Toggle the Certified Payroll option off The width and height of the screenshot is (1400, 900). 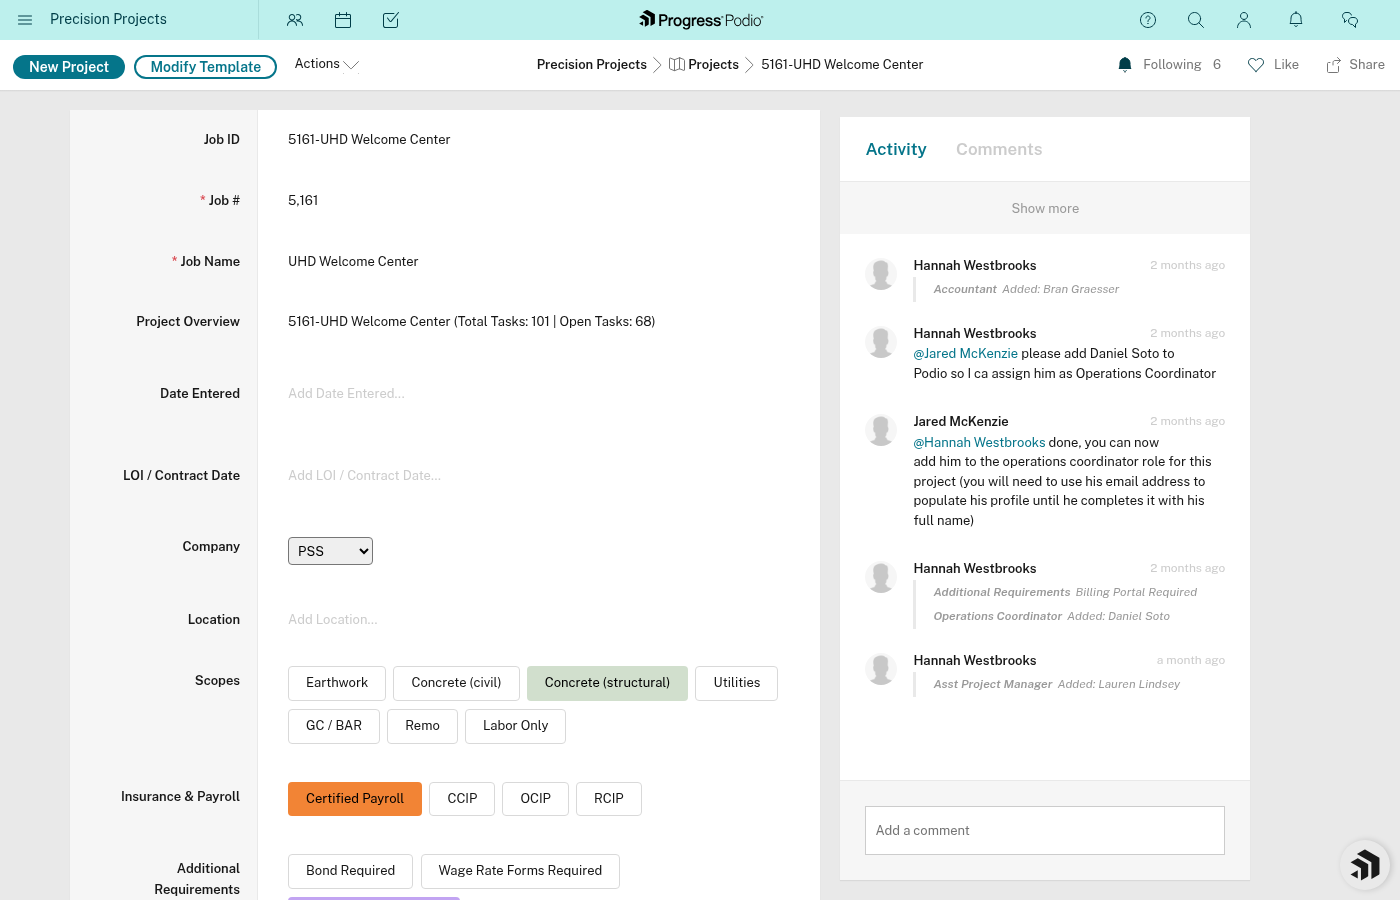[355, 798]
